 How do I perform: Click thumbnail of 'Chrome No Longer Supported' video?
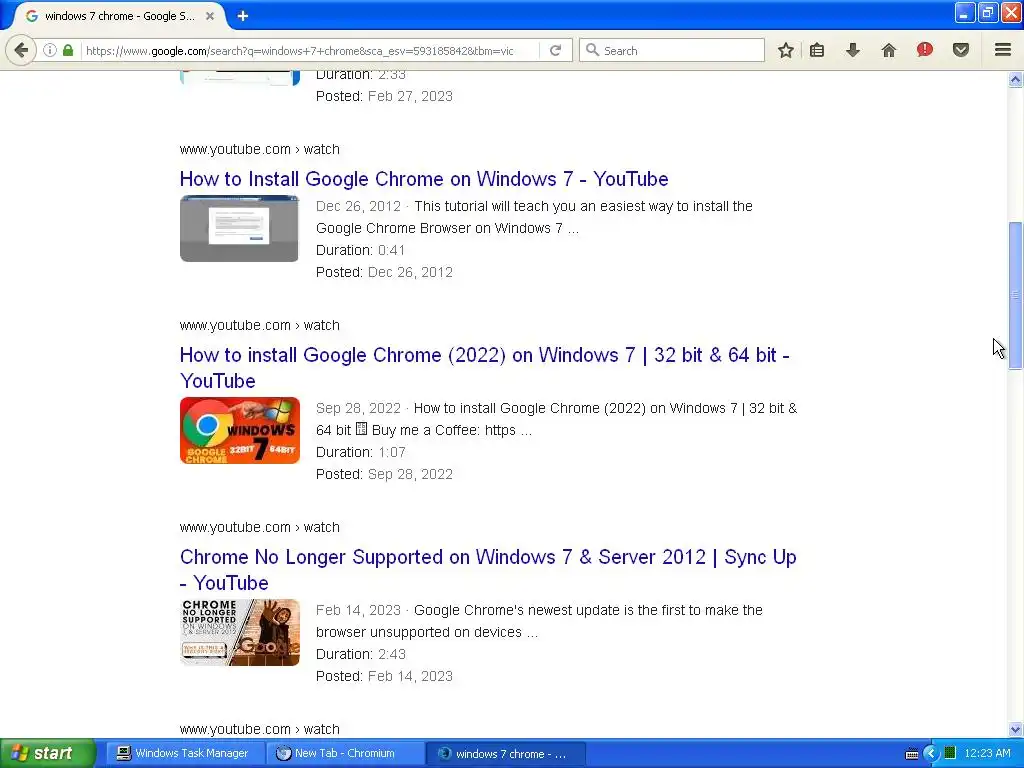[x=240, y=632]
